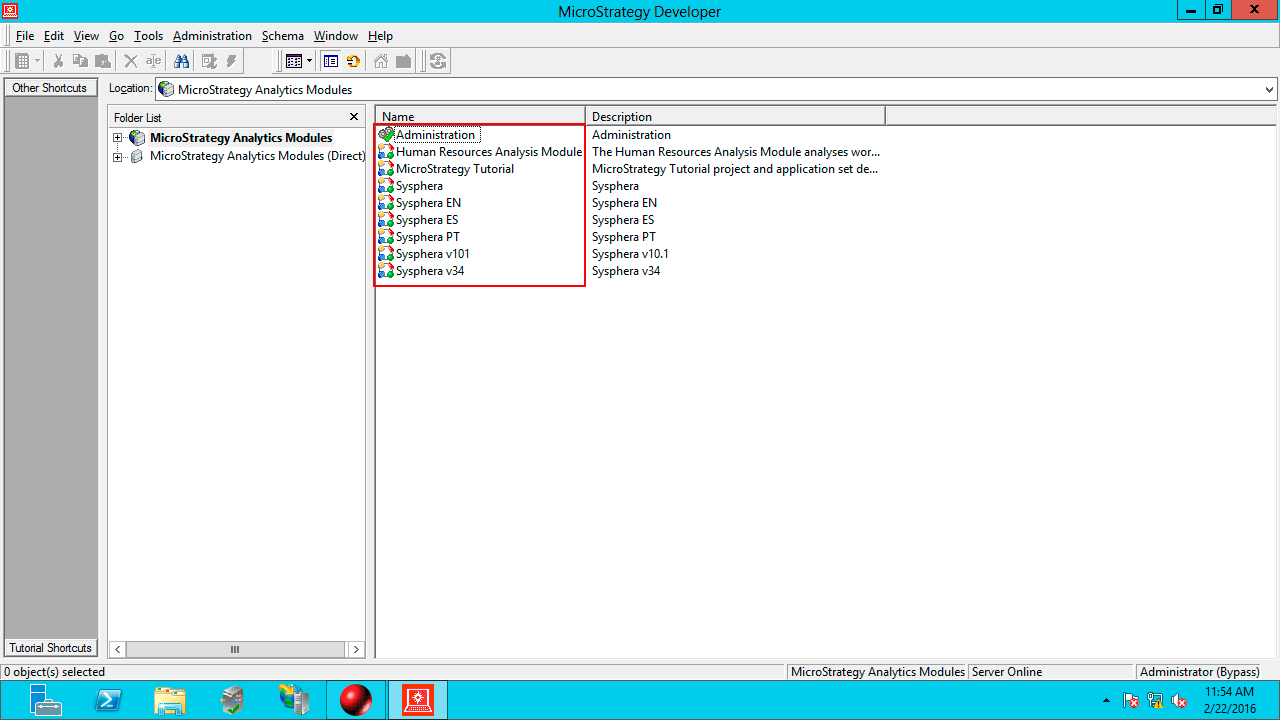Expand MicroStrategy Analytics Modules tree node
The width and height of the screenshot is (1280, 720).
118,138
